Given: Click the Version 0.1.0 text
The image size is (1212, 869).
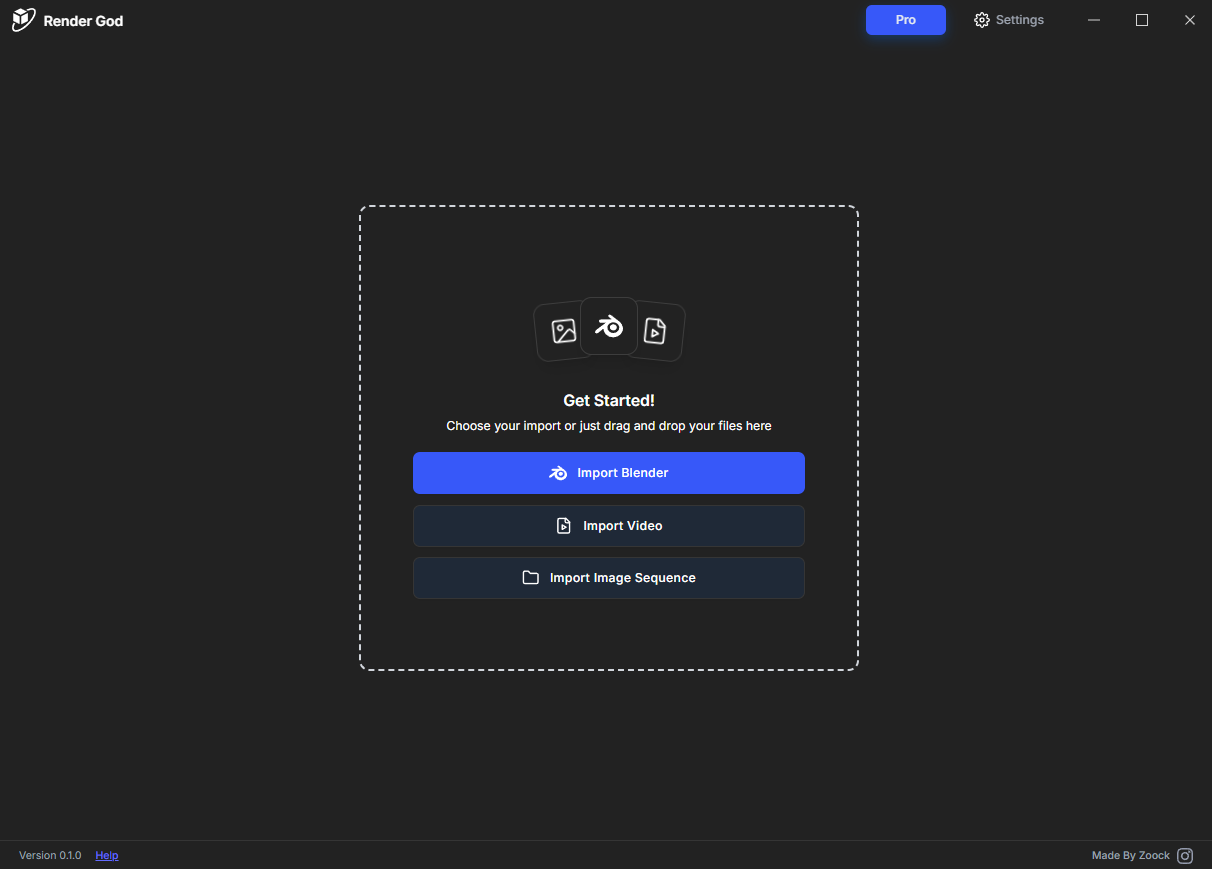Looking at the screenshot, I should click(x=49, y=855).
